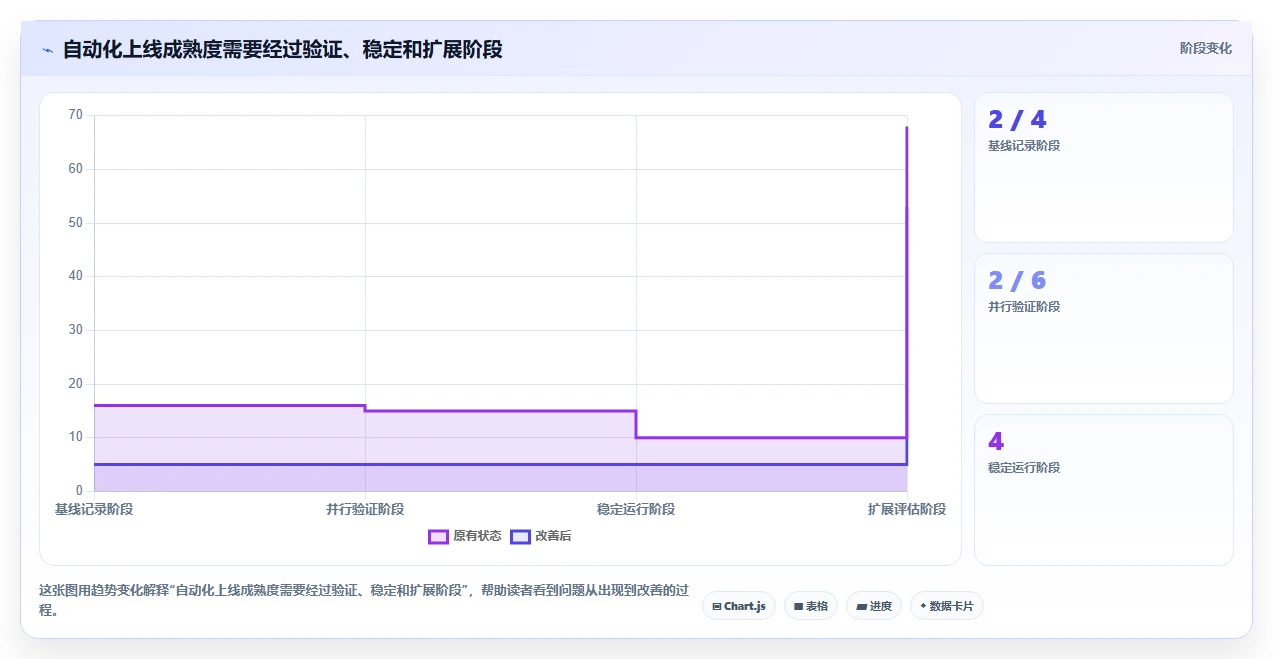1273x659 pixels.
Task: Click the 20 y-axis tick label
Action: (76, 384)
